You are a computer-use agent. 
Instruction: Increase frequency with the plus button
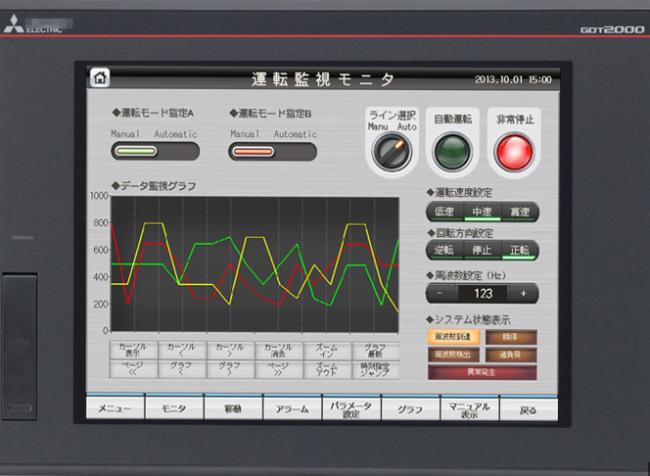coord(523,294)
